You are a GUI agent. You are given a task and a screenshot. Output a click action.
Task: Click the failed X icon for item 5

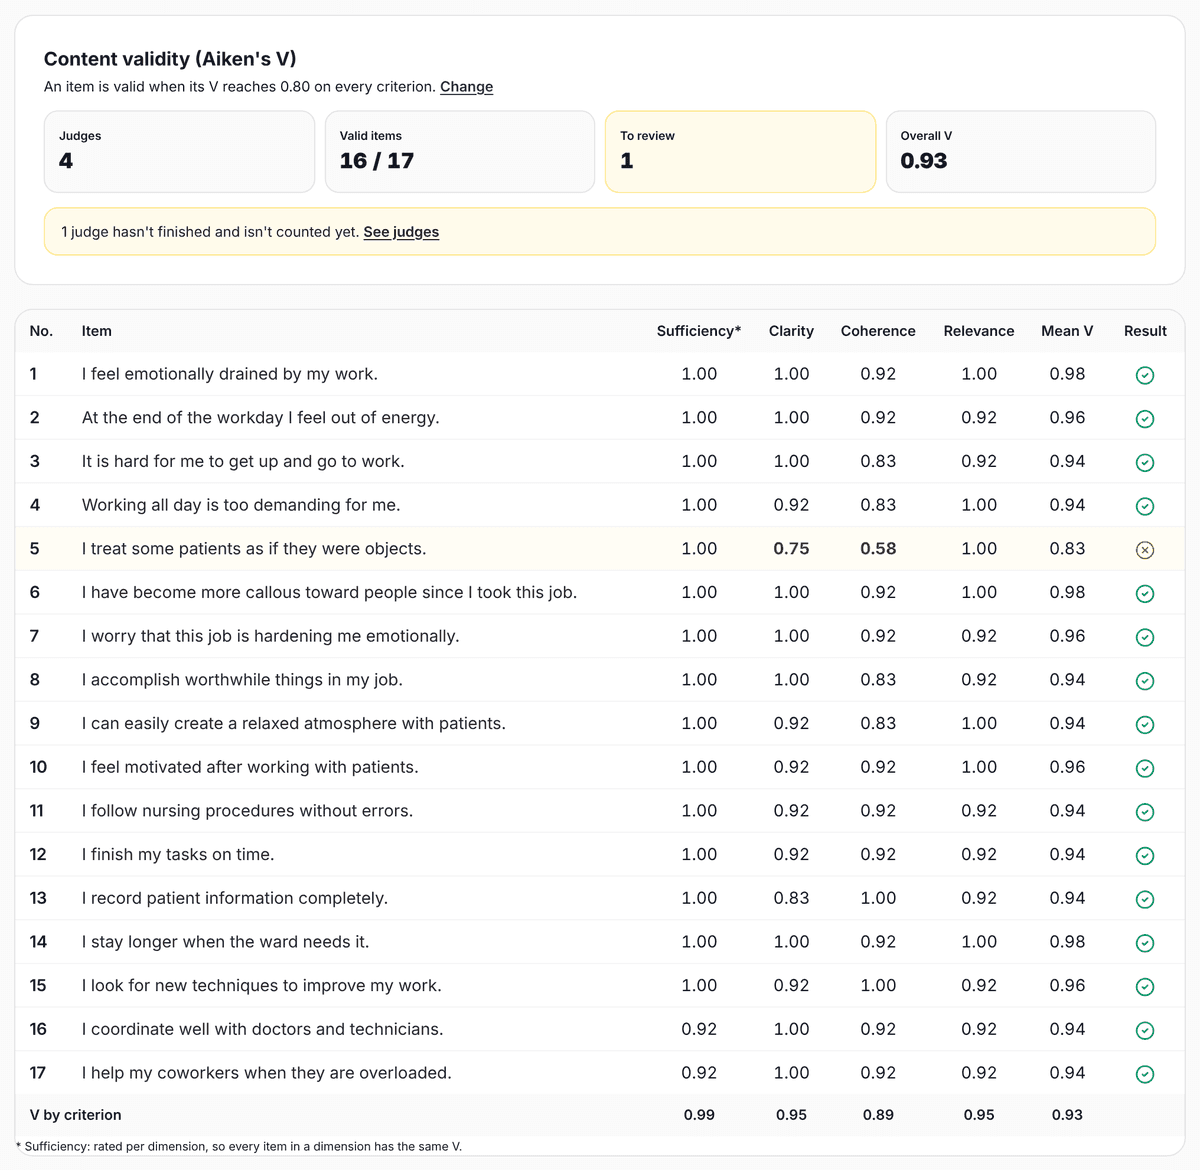tap(1145, 550)
